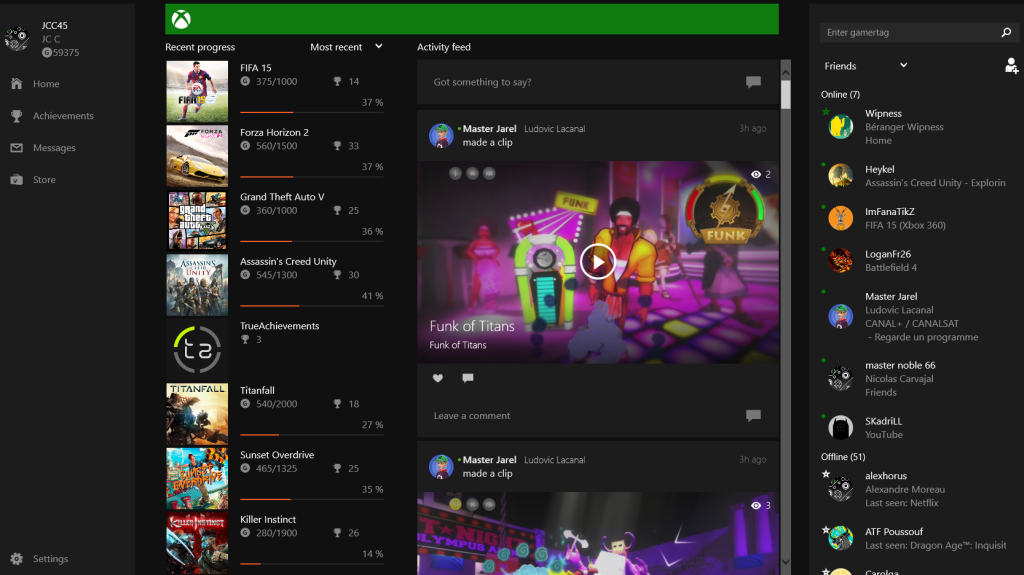Expand the Friends filter dropdown
Viewport: 1024px width, 575px height.
(866, 65)
